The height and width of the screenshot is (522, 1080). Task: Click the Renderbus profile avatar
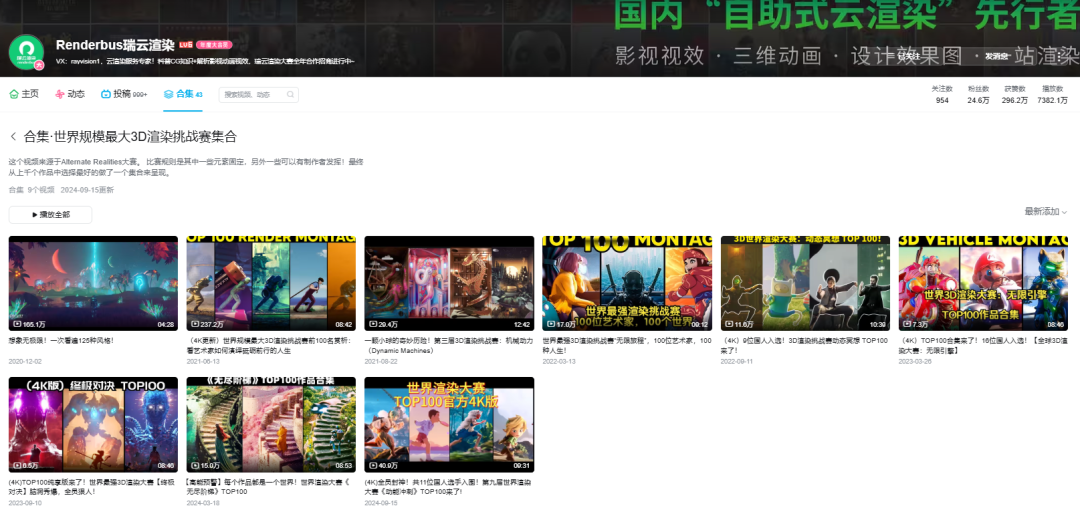pyautogui.click(x=26, y=53)
